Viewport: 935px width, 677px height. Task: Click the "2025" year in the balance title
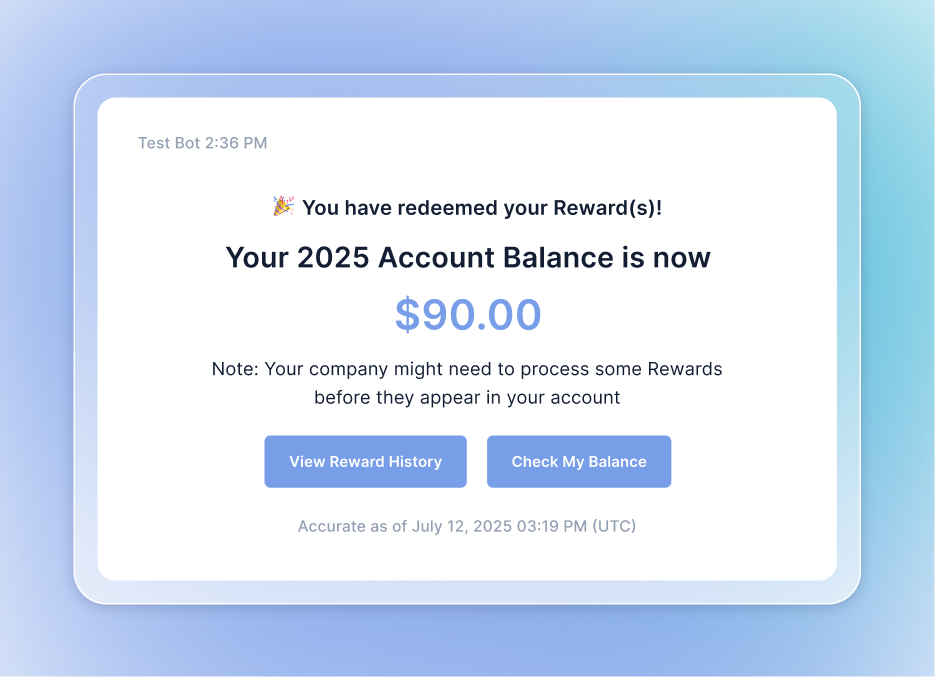pyautogui.click(x=333, y=258)
